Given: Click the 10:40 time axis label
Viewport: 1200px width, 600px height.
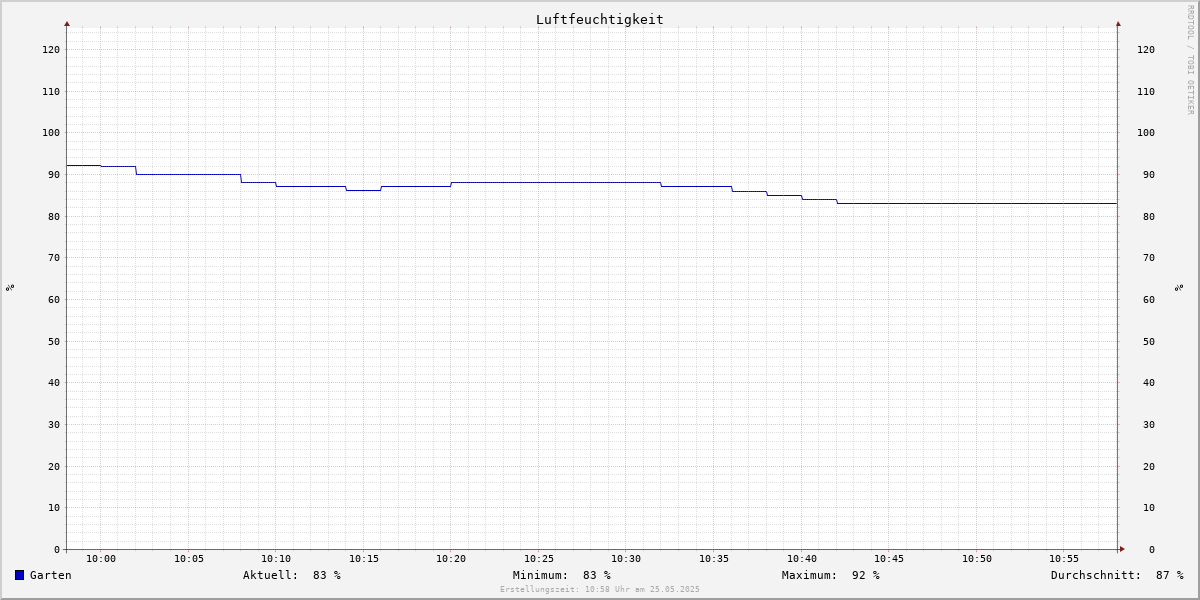Looking at the screenshot, I should click(802, 559).
